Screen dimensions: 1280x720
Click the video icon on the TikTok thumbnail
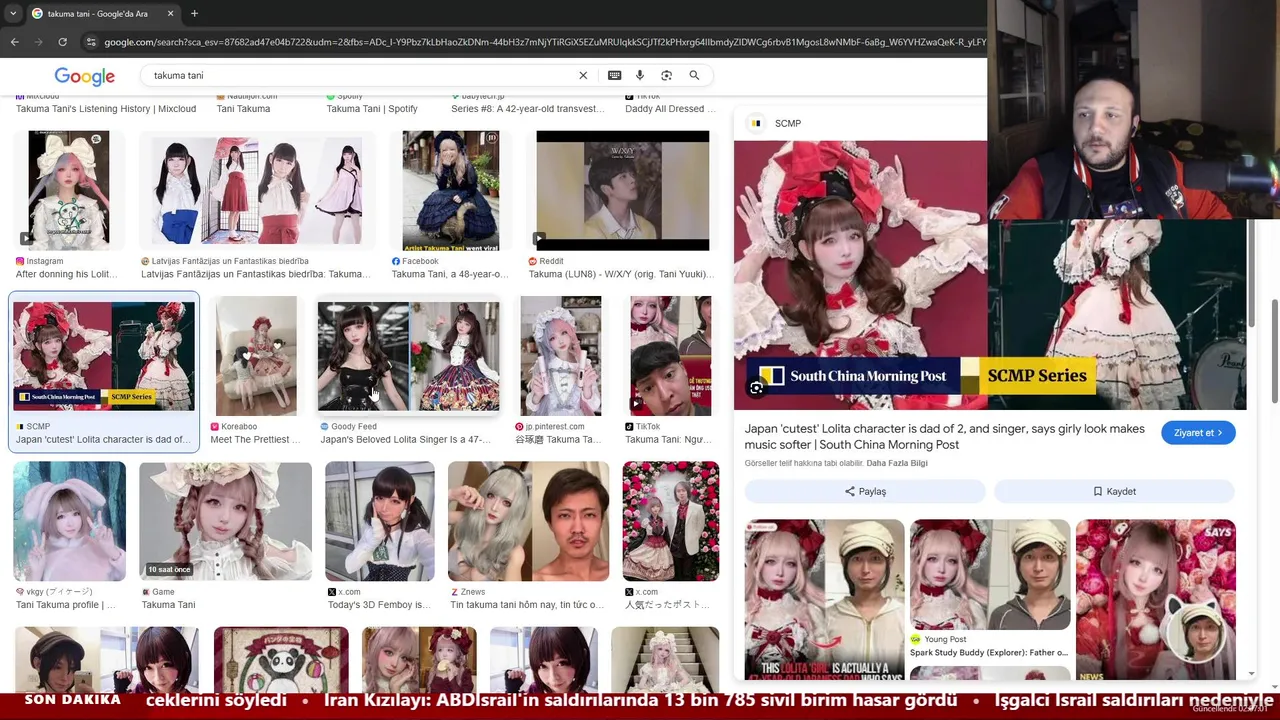pyautogui.click(x=638, y=404)
